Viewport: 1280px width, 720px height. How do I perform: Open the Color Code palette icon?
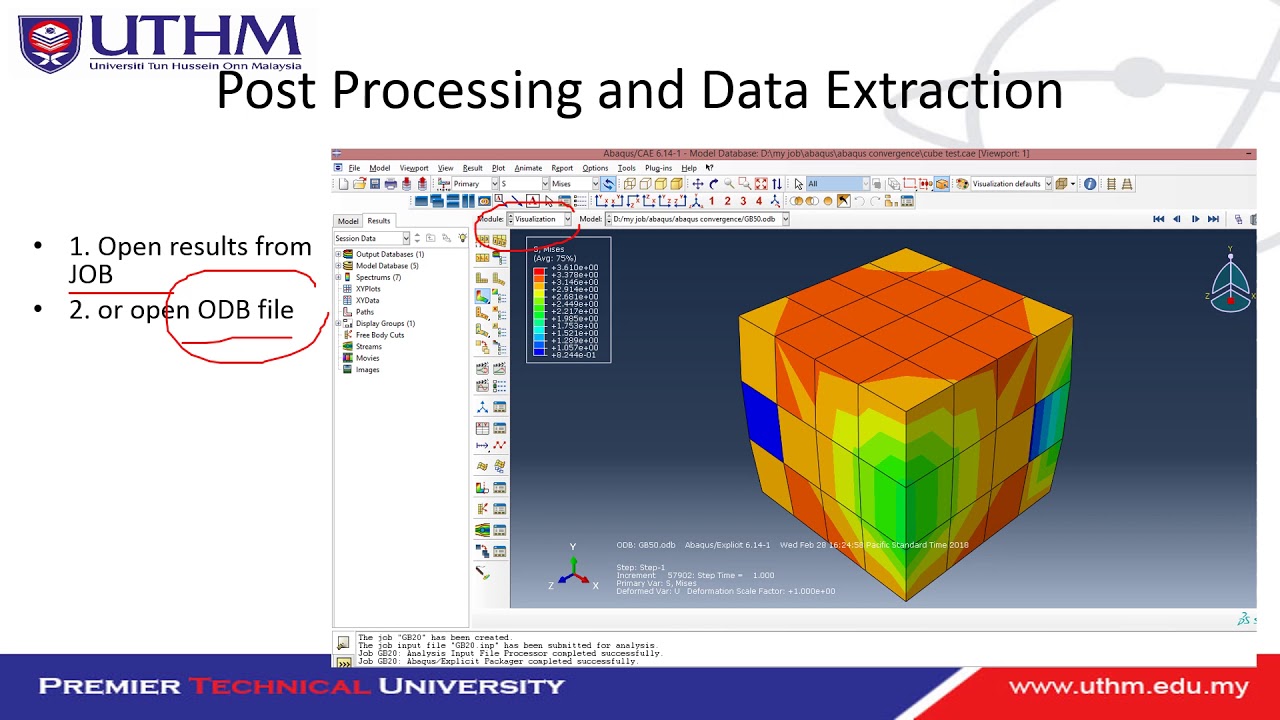coord(962,184)
